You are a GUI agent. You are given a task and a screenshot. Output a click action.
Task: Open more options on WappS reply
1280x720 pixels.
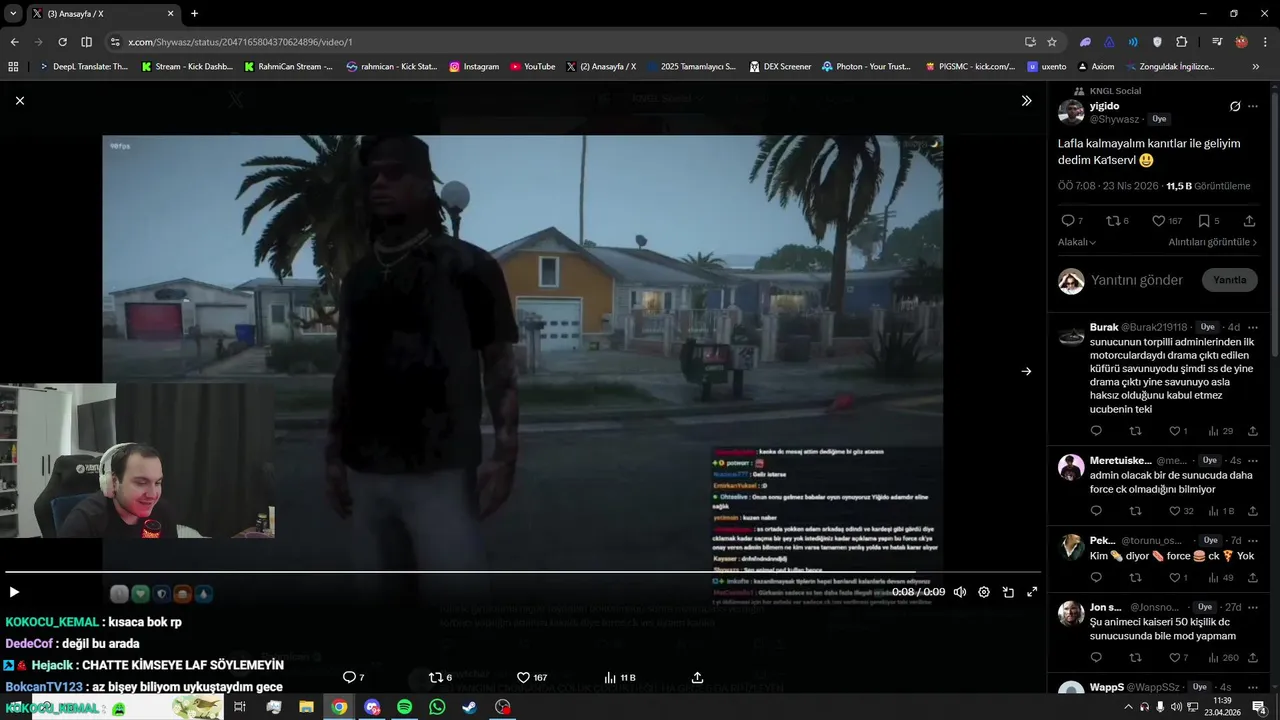(x=1253, y=687)
